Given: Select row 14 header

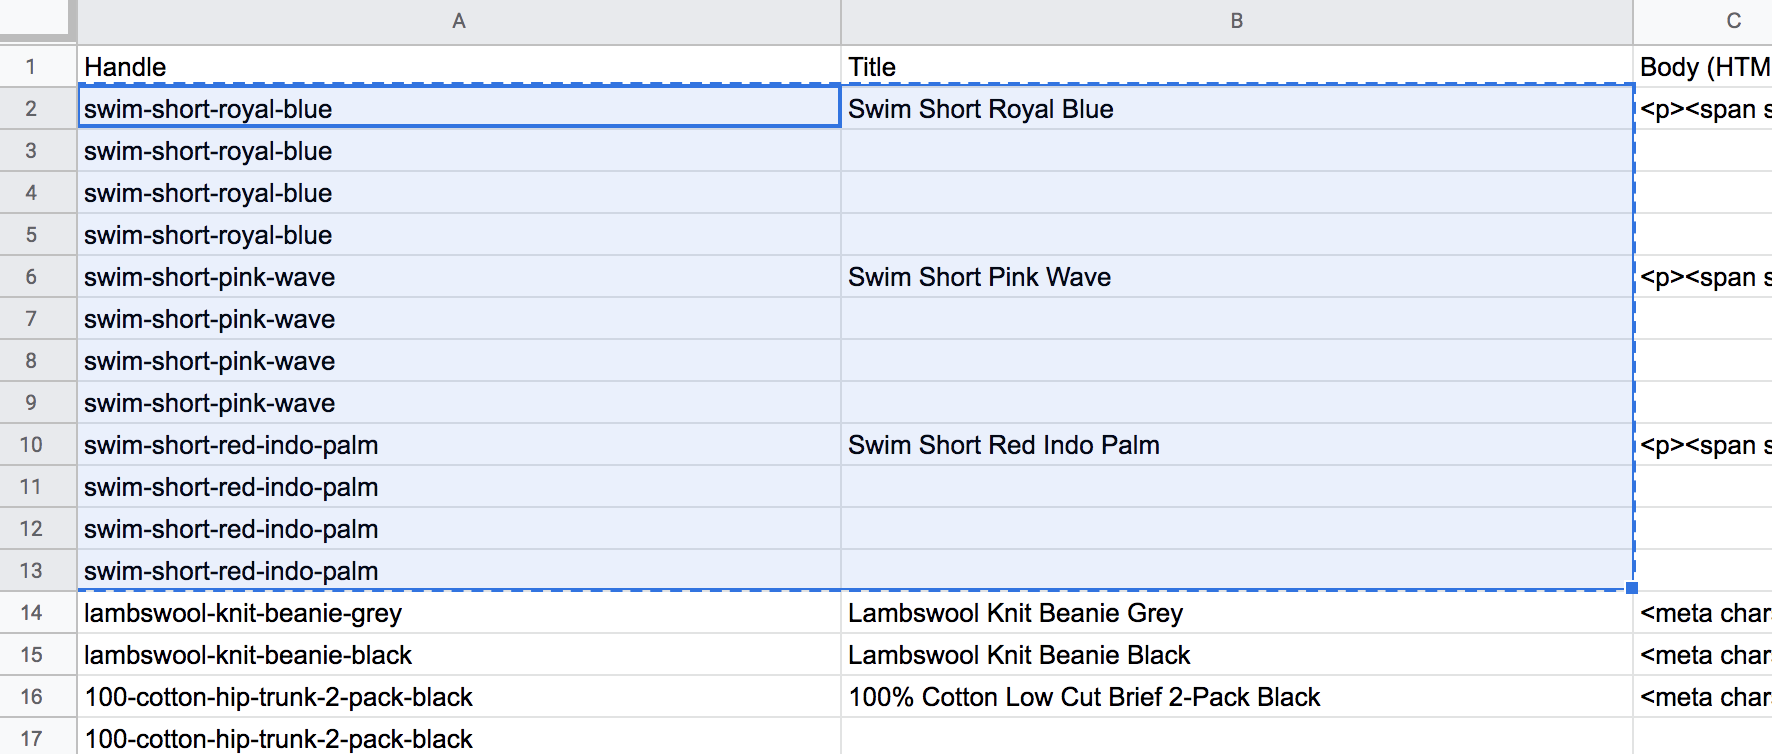Looking at the screenshot, I should (32, 613).
